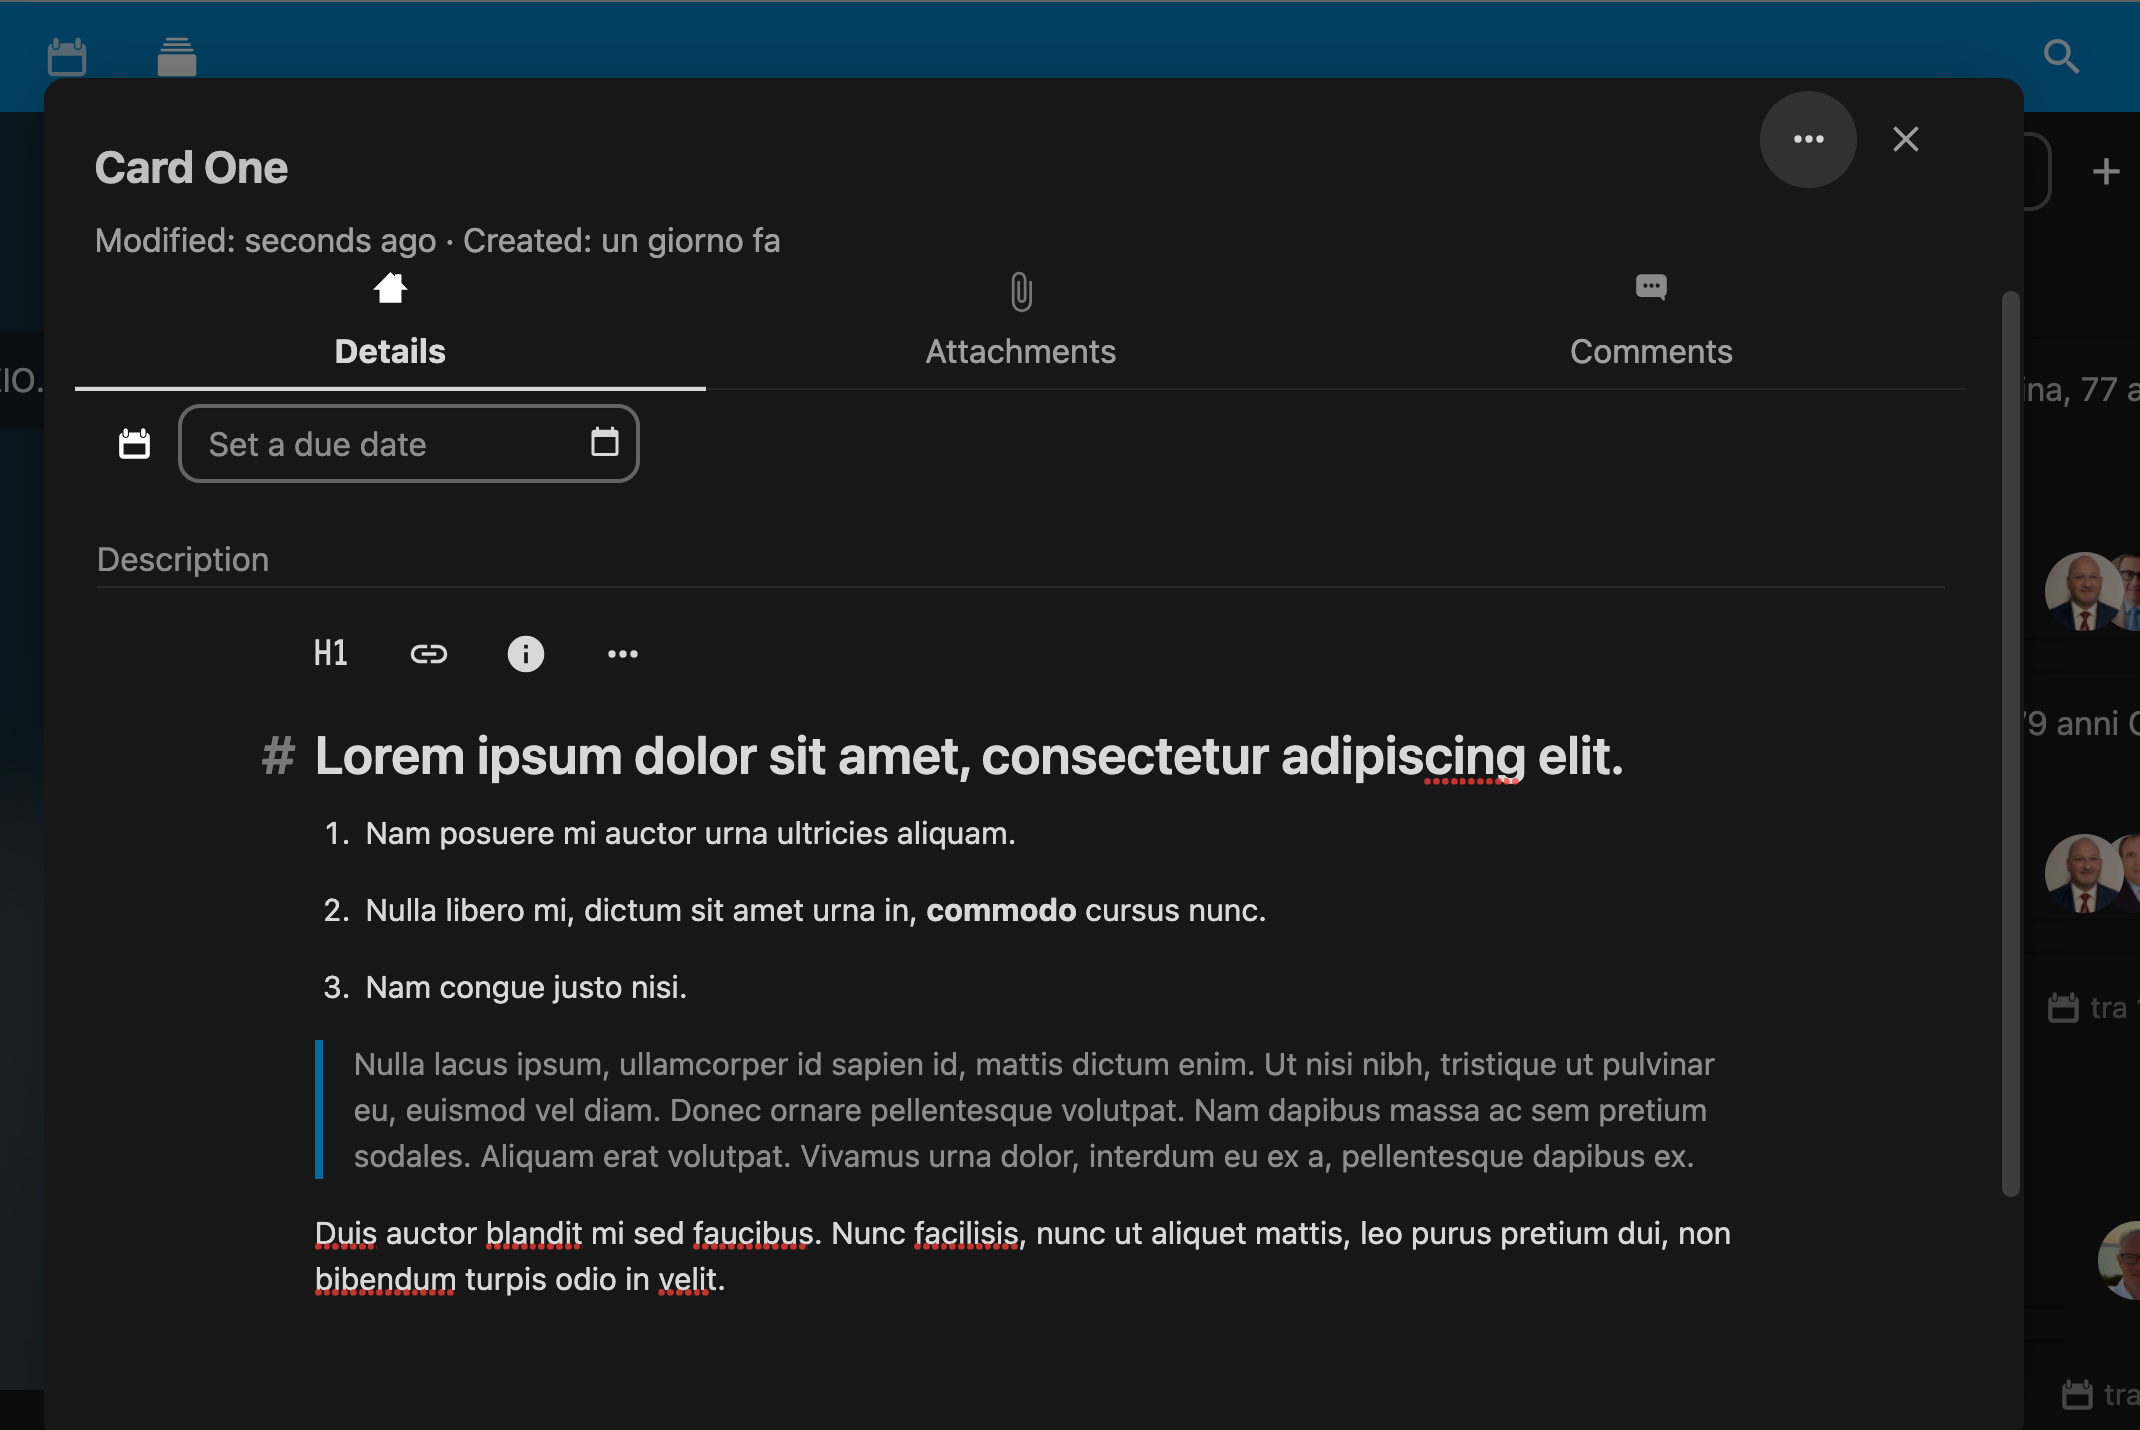Image resolution: width=2140 pixels, height=1430 pixels.
Task: Click the paperclip icon above Attachments
Action: point(1020,293)
